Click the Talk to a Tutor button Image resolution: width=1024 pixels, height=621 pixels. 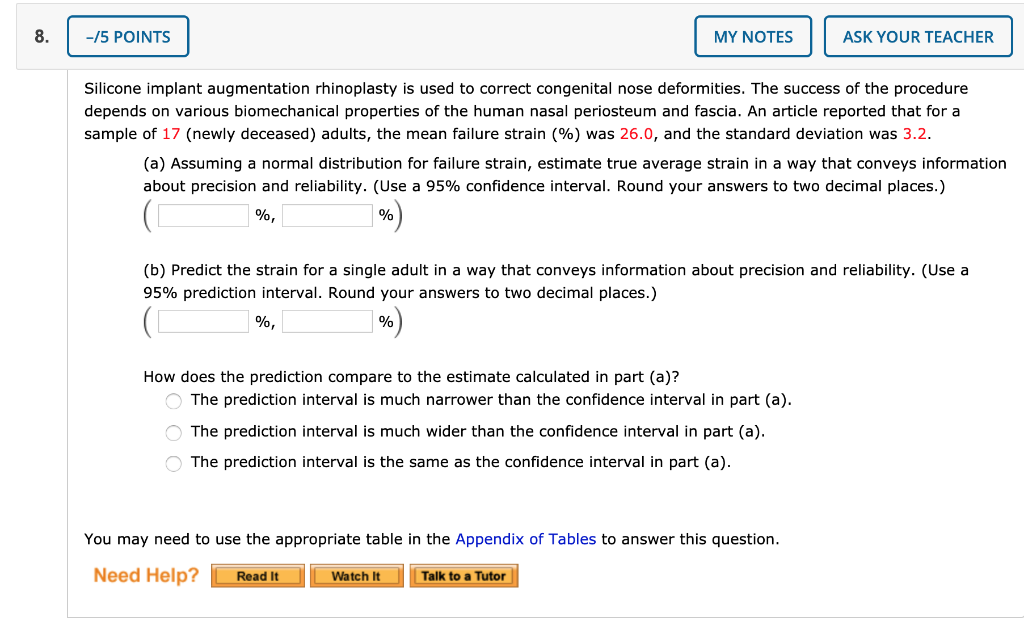point(463,575)
